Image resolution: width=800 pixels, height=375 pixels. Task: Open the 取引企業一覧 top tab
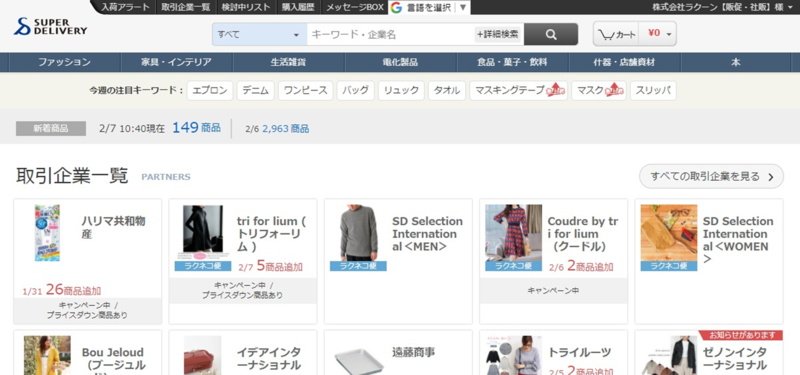(x=186, y=7)
